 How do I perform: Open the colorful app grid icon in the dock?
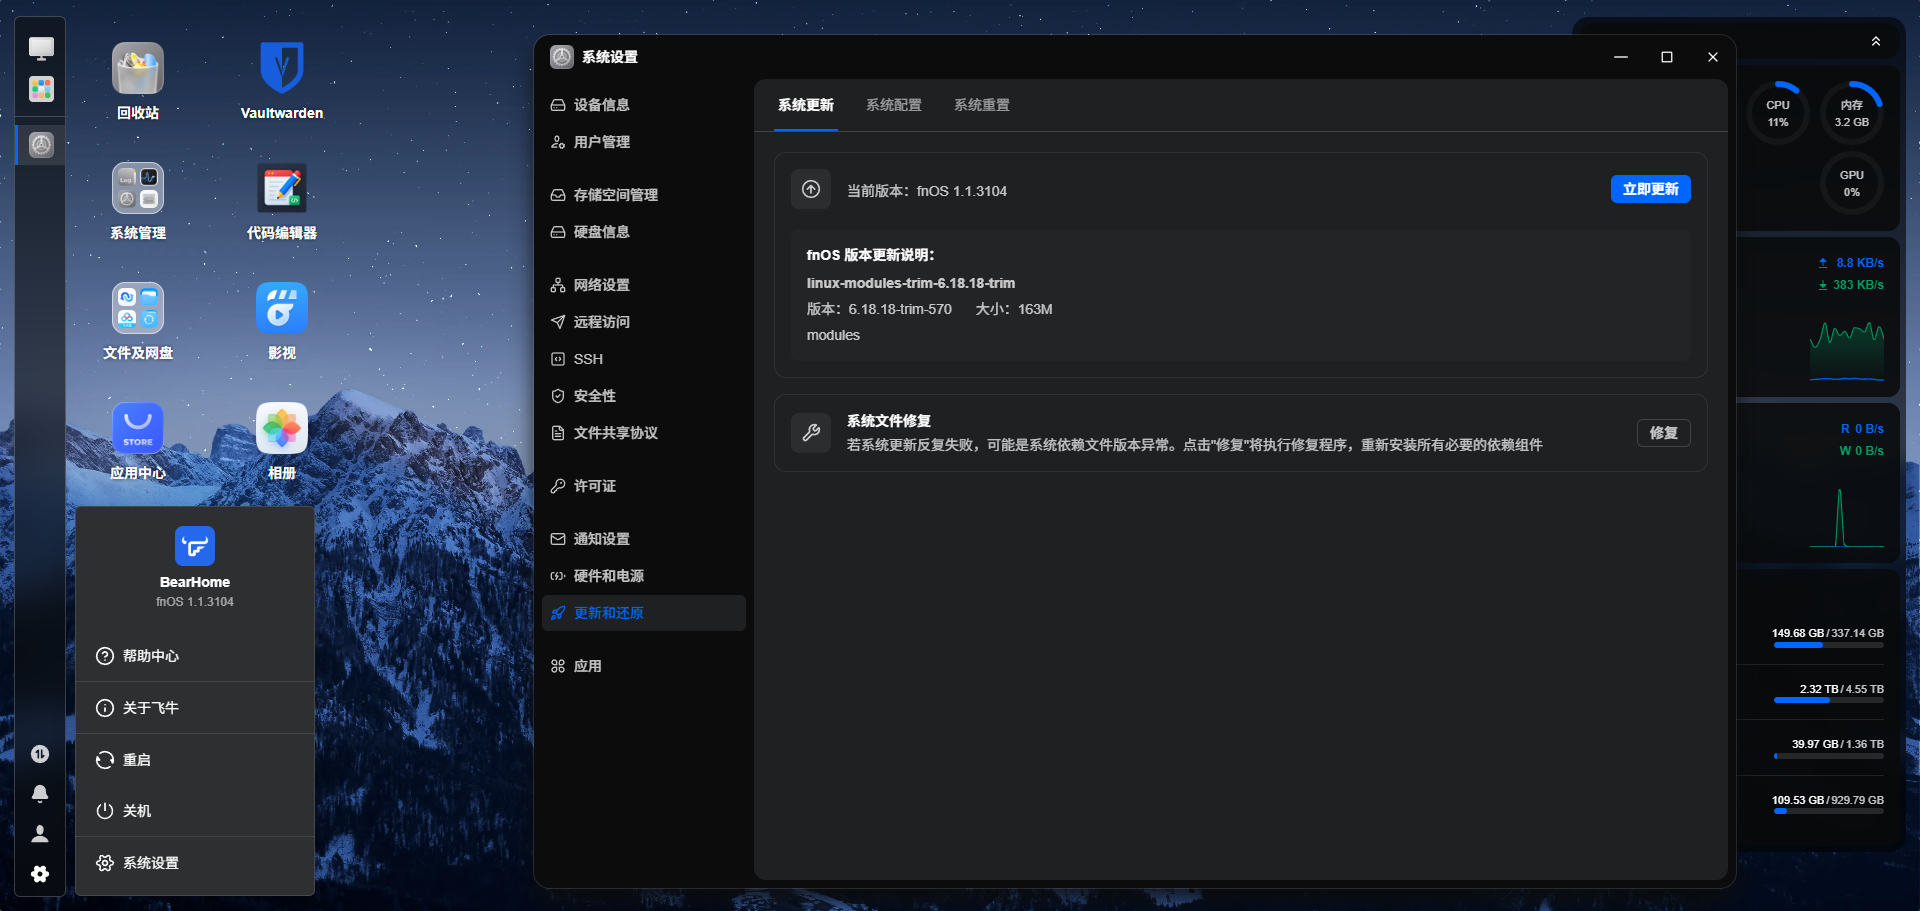(x=41, y=89)
